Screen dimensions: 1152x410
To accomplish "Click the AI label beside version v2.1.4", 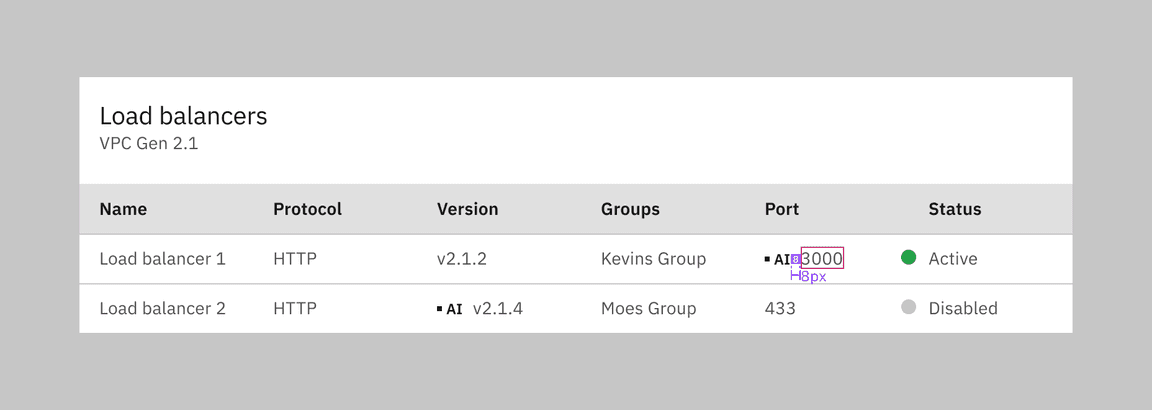I will pos(450,309).
